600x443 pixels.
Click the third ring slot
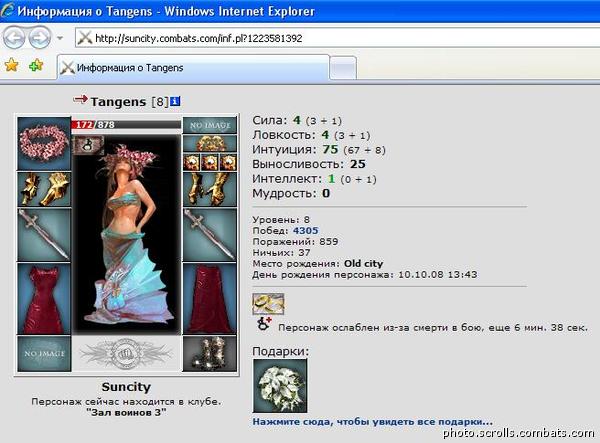(x=228, y=162)
